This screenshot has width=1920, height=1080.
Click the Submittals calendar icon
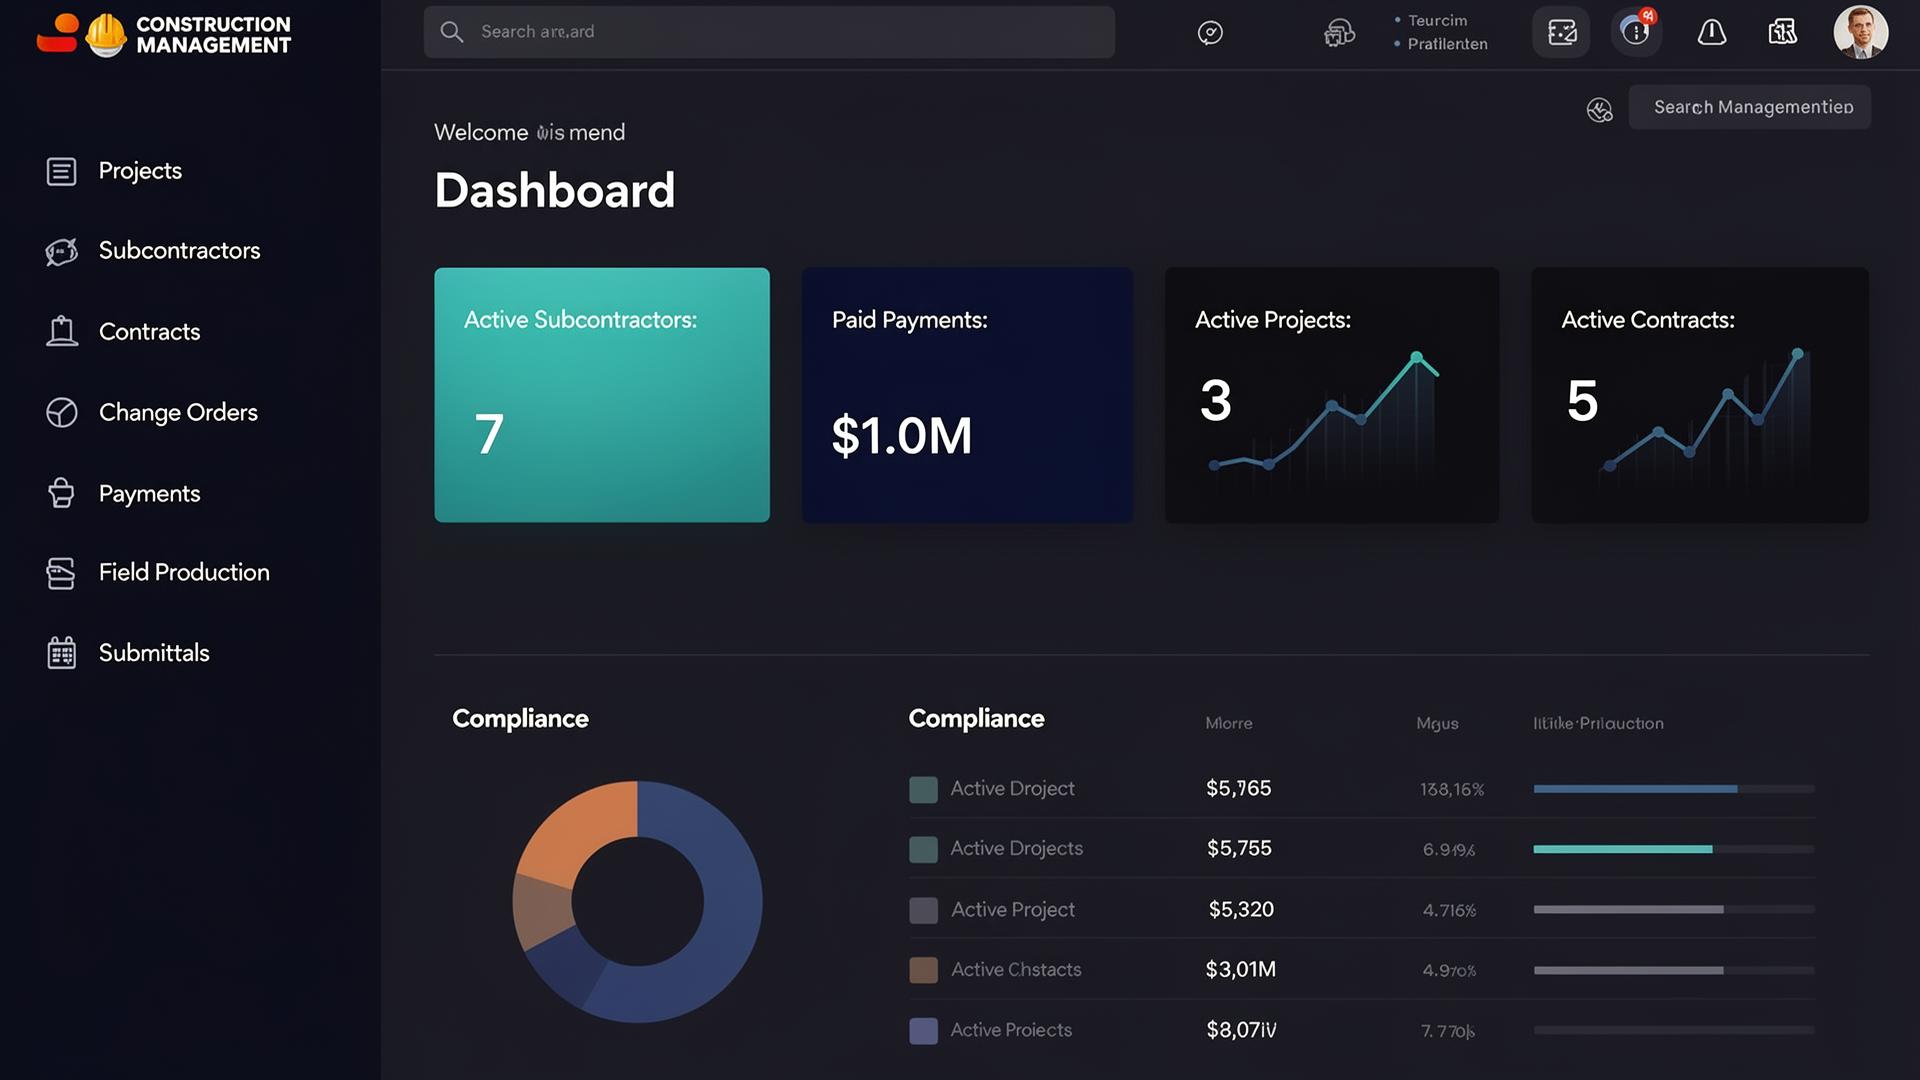coord(61,653)
